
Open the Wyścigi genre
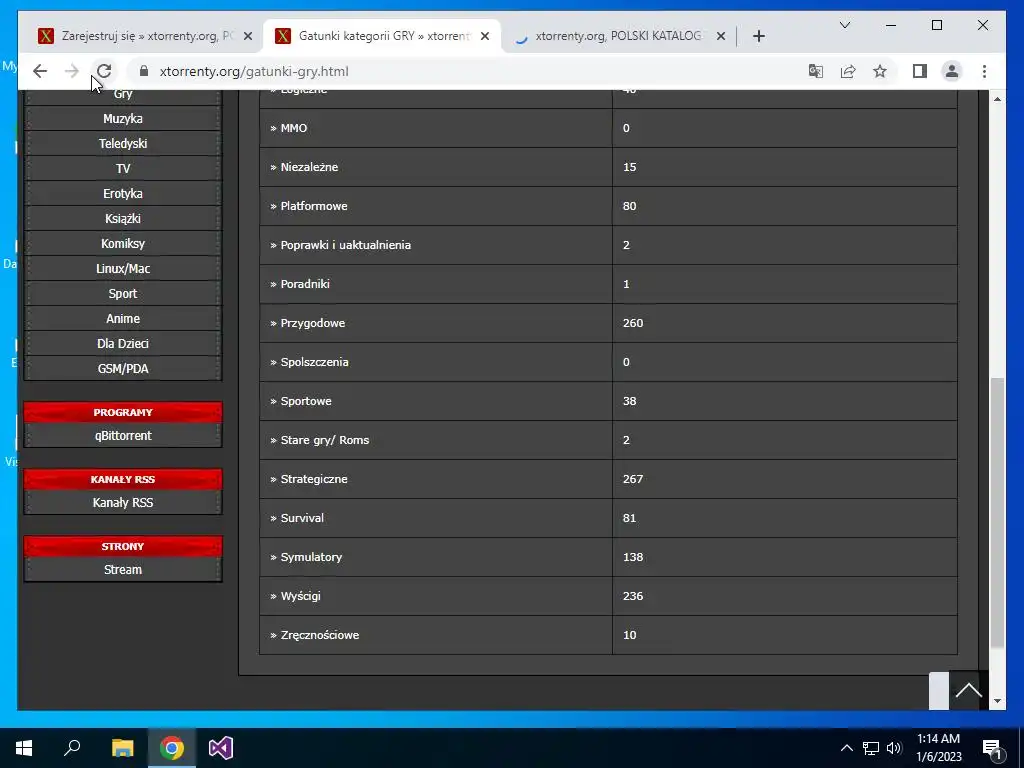pos(300,596)
